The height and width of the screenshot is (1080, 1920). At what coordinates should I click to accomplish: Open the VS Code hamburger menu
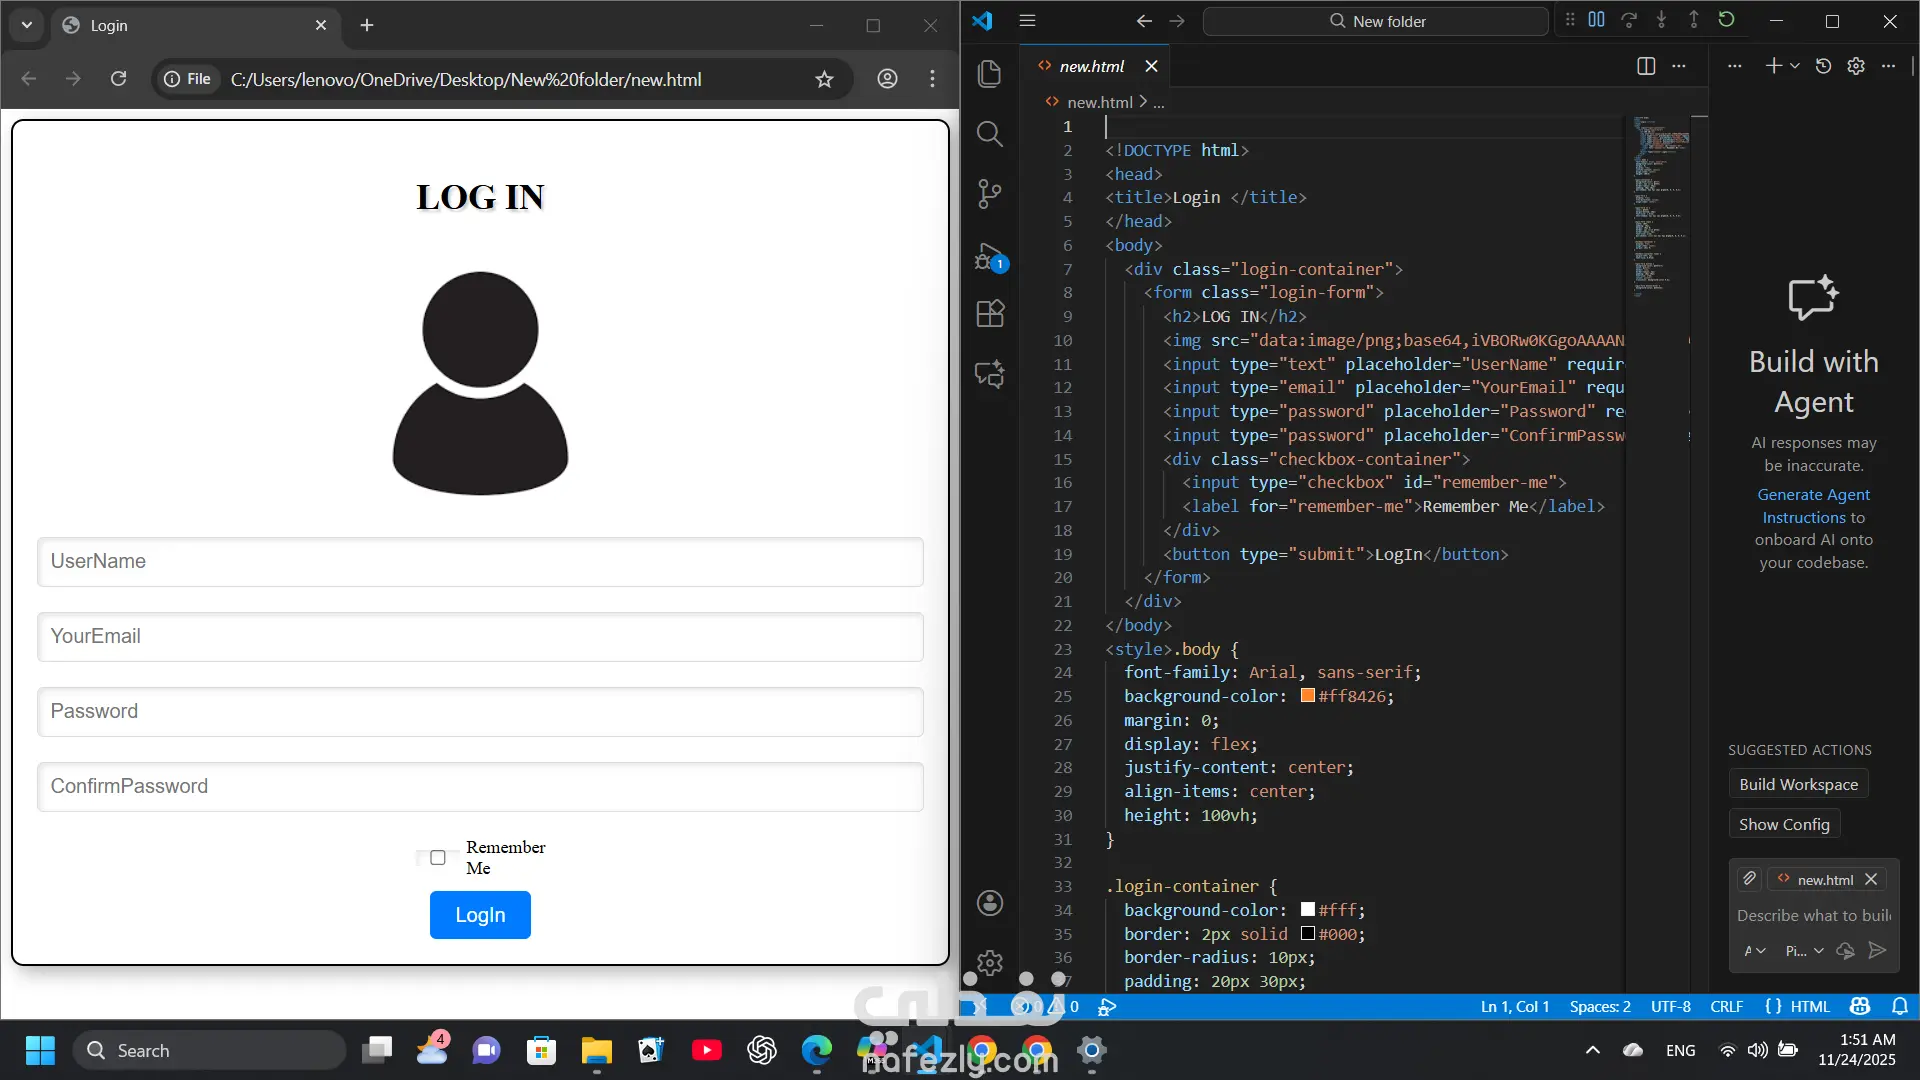[1027, 20]
